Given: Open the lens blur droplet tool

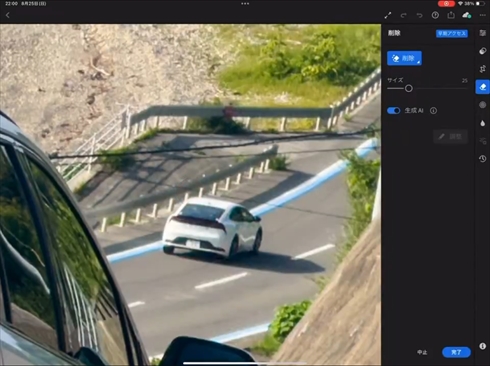Looking at the screenshot, I should [x=483, y=123].
